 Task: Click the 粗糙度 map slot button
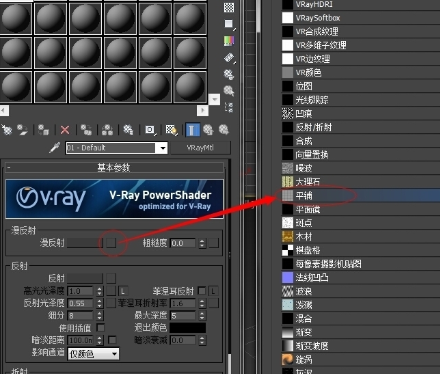[214, 243]
